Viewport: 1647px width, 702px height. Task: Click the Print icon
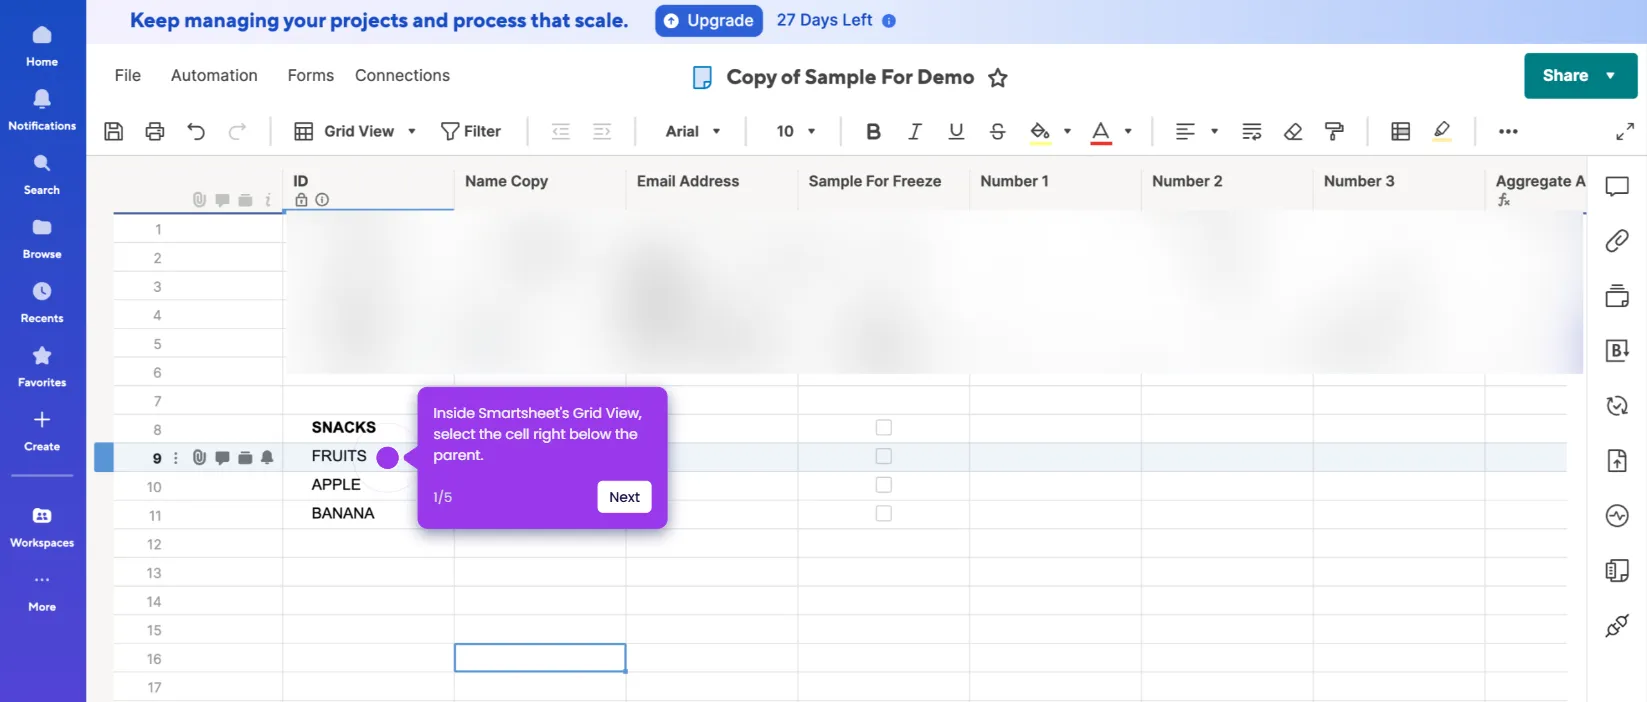[x=155, y=131]
